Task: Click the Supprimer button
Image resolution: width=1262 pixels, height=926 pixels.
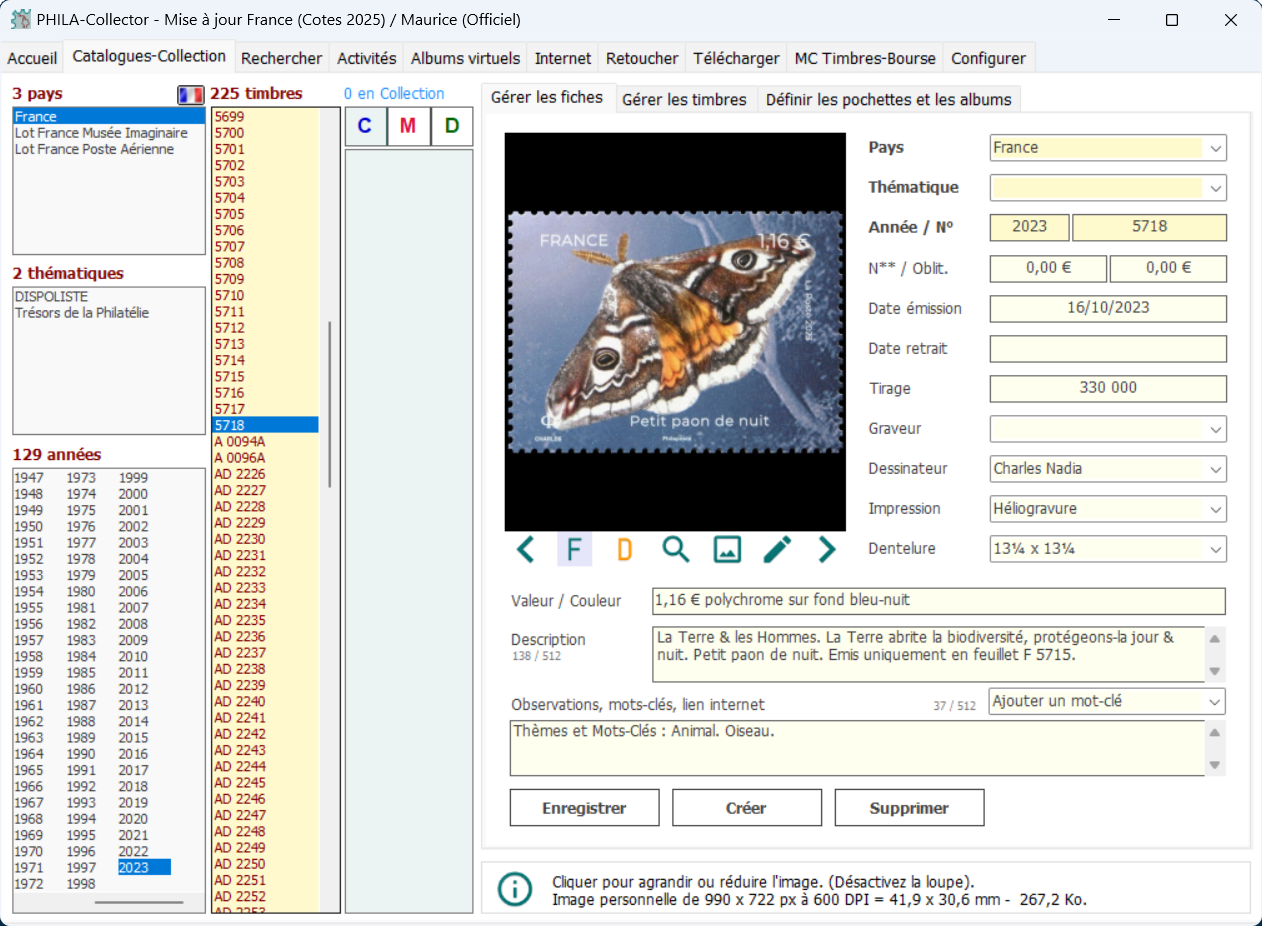Action: tap(909, 808)
